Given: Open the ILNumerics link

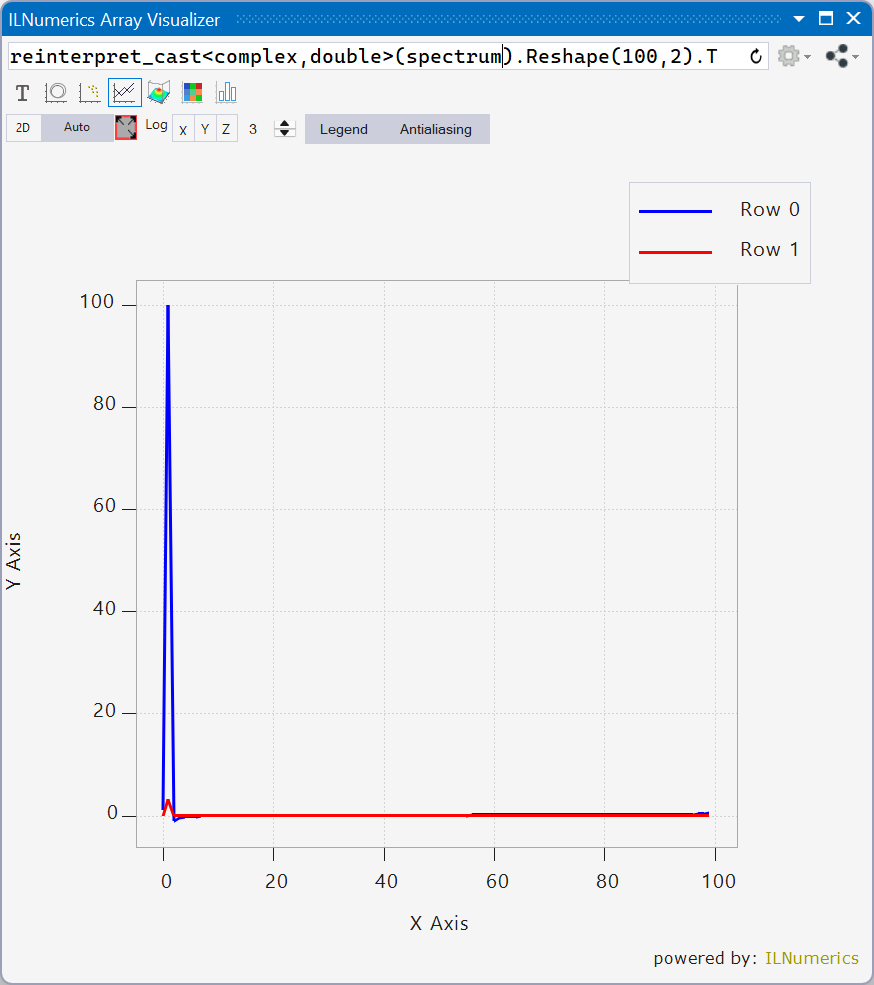Looking at the screenshot, I should [812, 958].
